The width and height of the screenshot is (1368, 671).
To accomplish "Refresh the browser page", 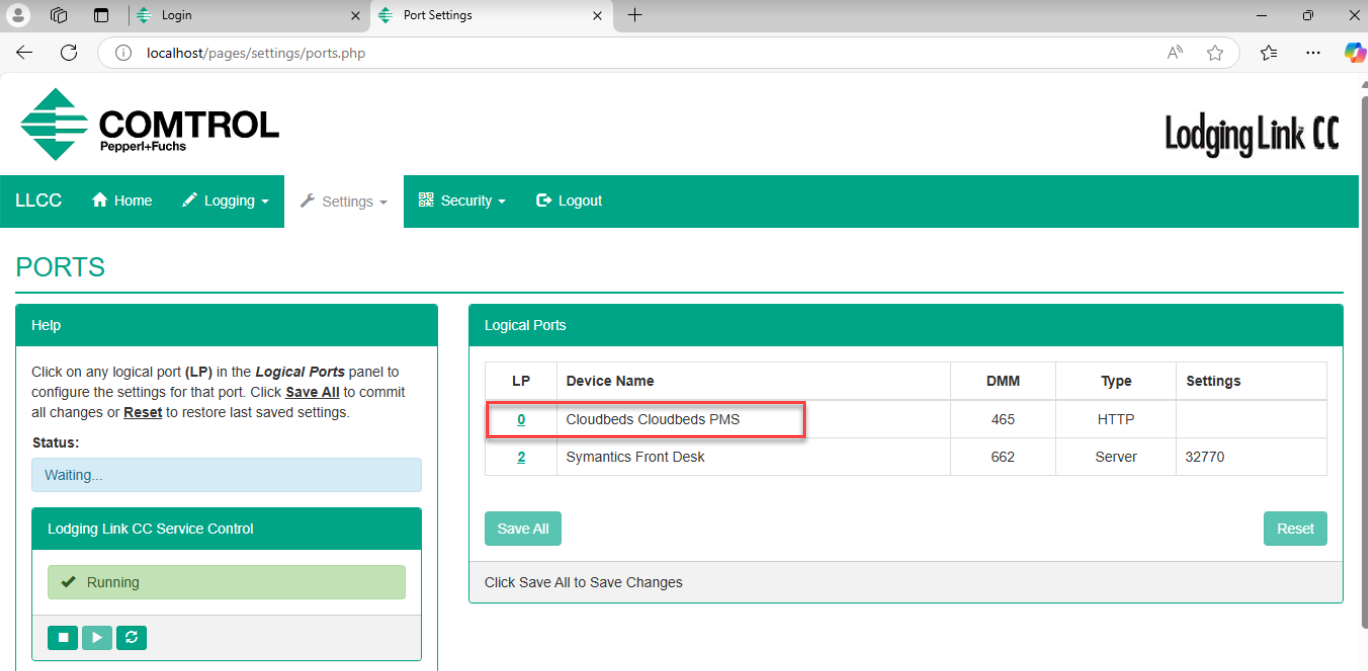I will click(x=69, y=53).
